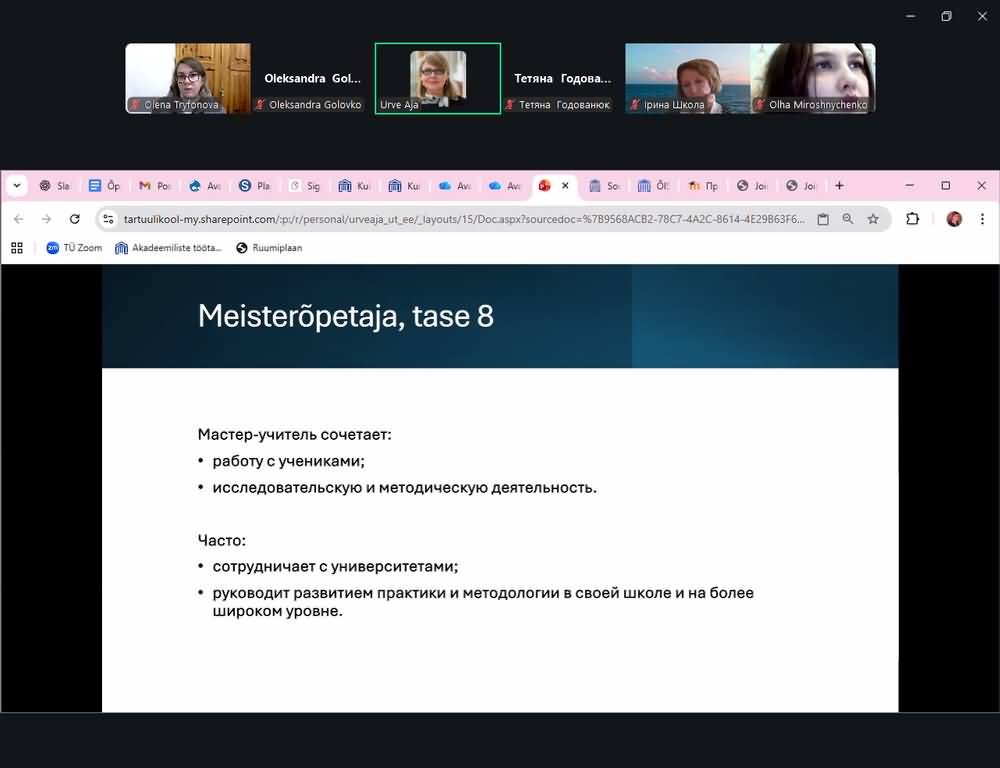Open the browser zoom magnifier icon
Image resolution: width=1000 pixels, height=768 pixels.
[x=848, y=219]
